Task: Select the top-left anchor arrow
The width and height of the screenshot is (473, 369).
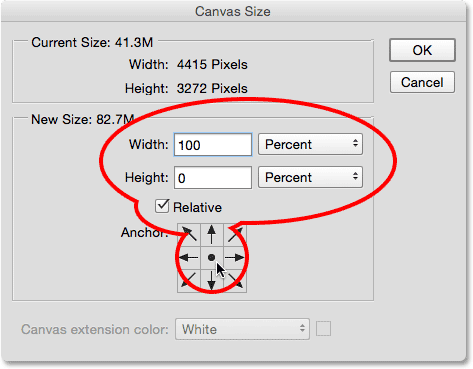Action: coord(189,235)
